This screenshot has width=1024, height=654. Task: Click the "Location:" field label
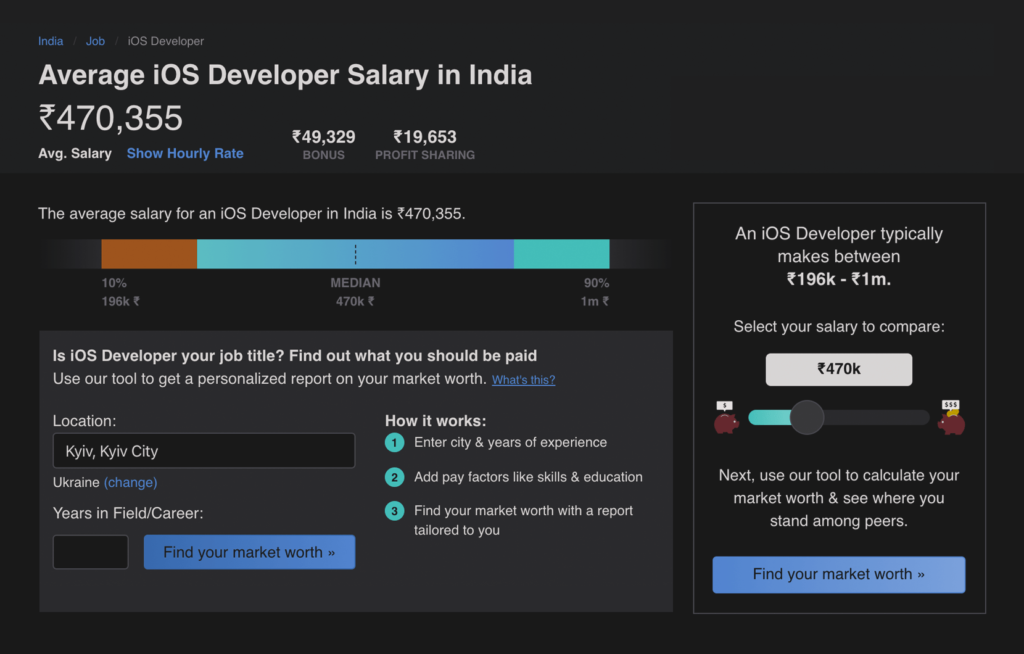pyautogui.click(x=84, y=421)
